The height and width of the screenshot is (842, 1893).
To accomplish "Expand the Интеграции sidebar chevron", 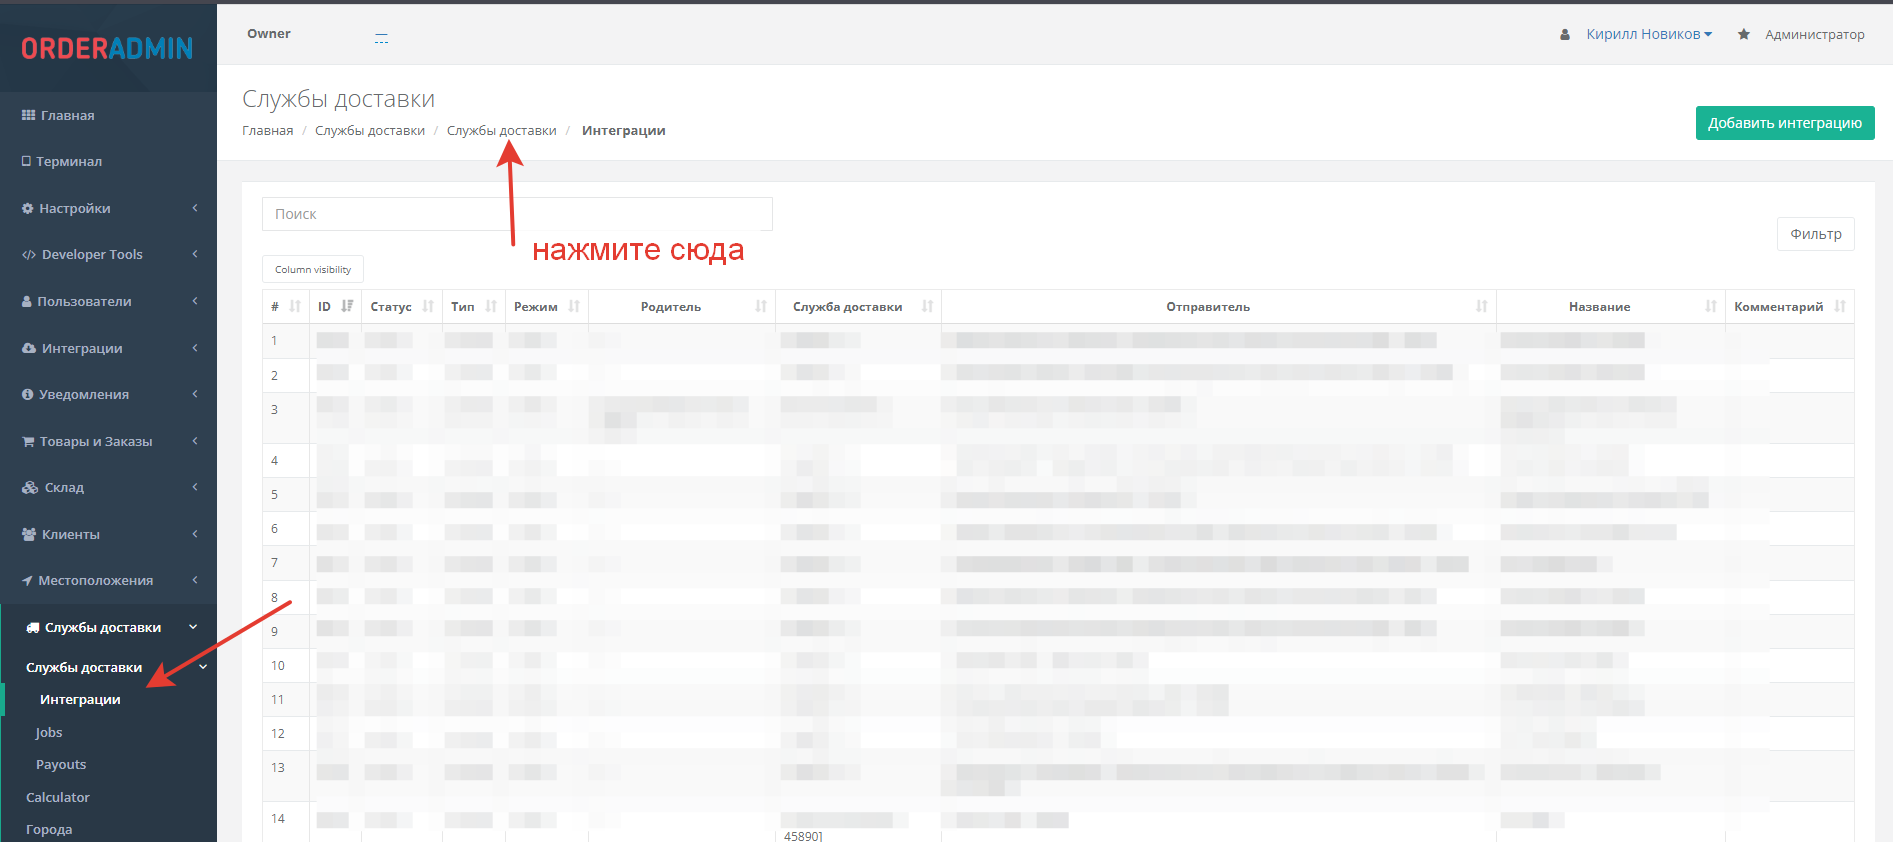I will [195, 348].
